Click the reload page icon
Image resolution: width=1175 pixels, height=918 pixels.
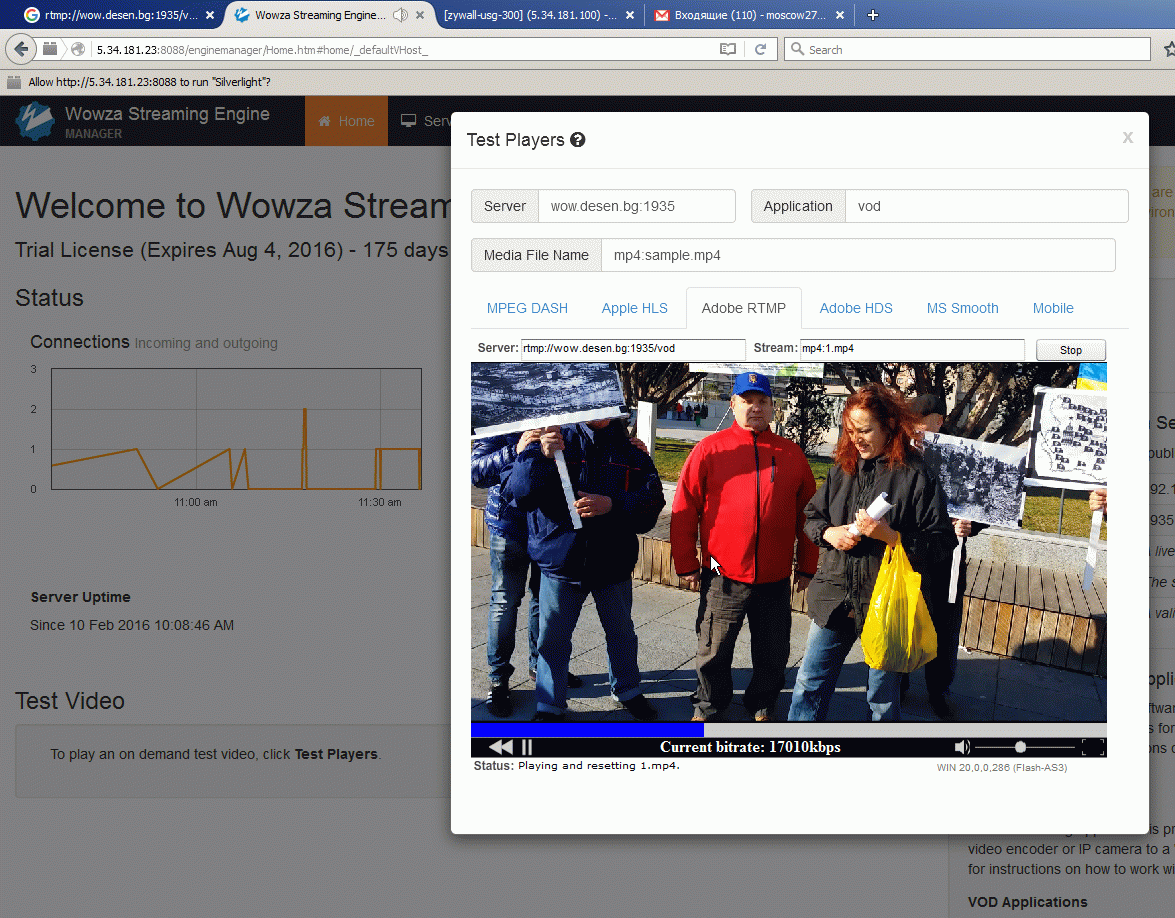point(761,49)
